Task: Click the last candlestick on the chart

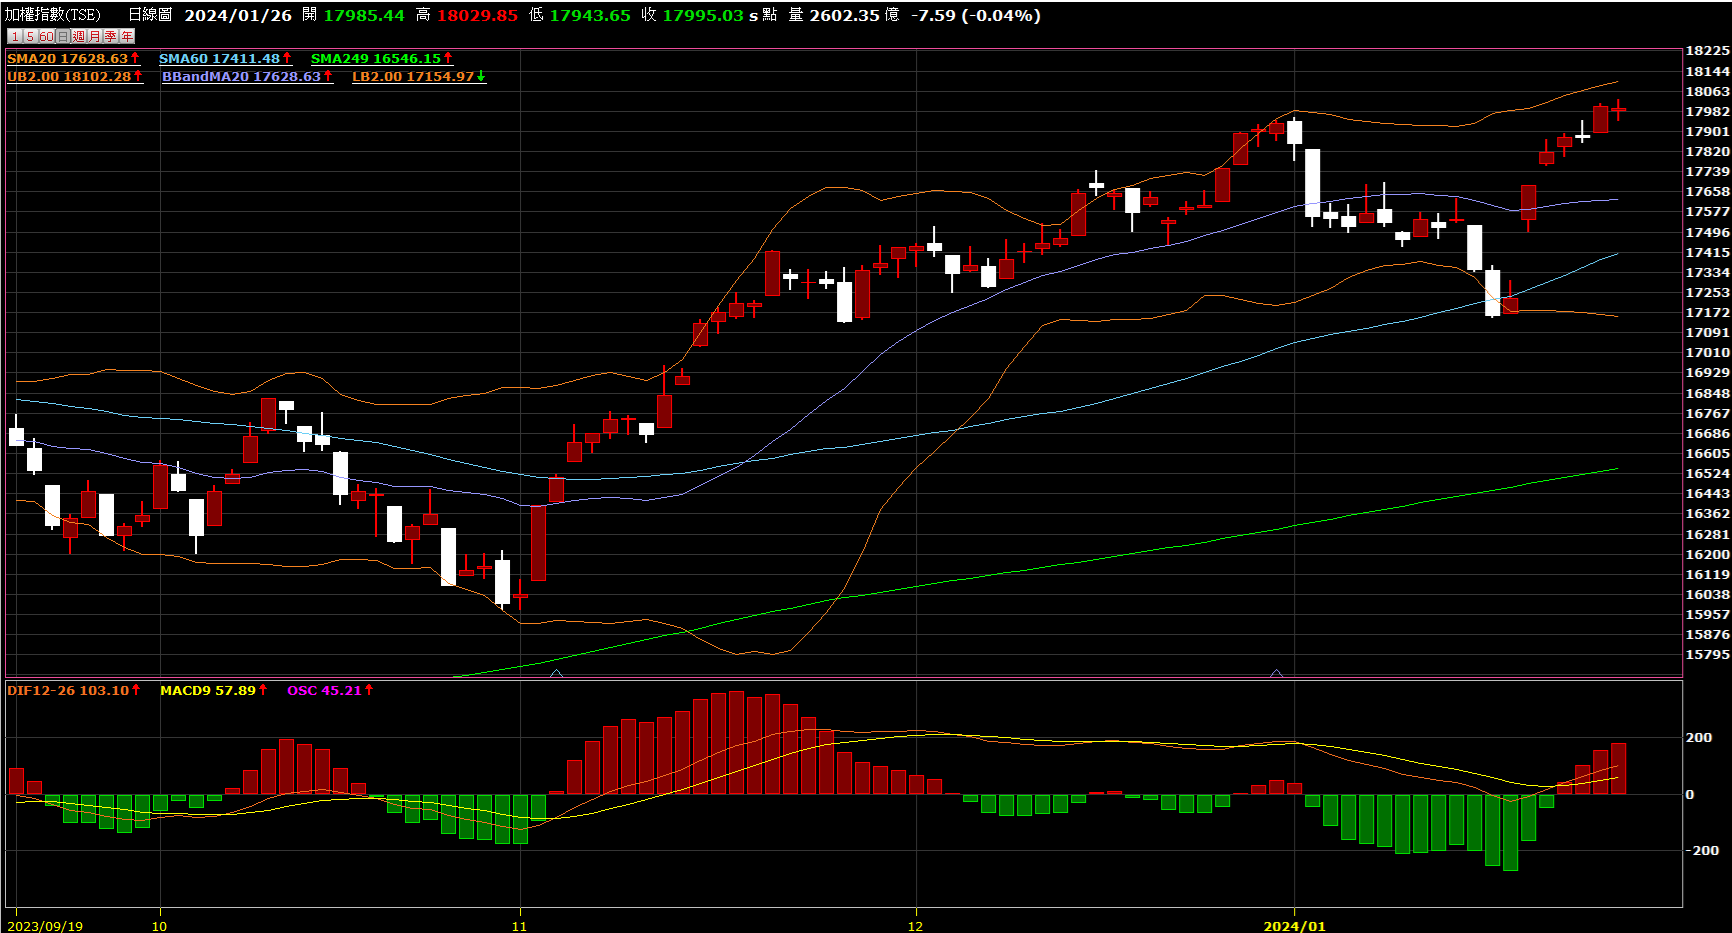Action: point(1618,109)
